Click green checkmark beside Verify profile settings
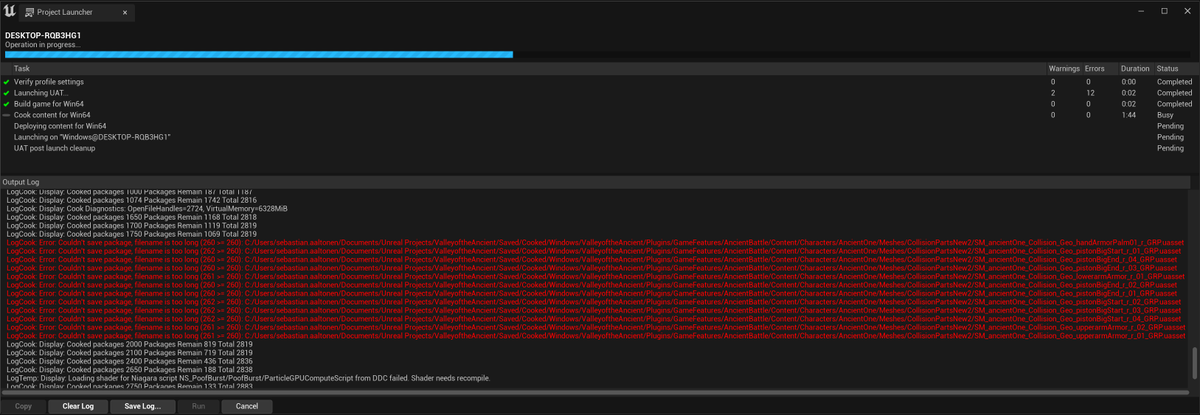This screenshot has width=1200, height=415. [x=7, y=82]
